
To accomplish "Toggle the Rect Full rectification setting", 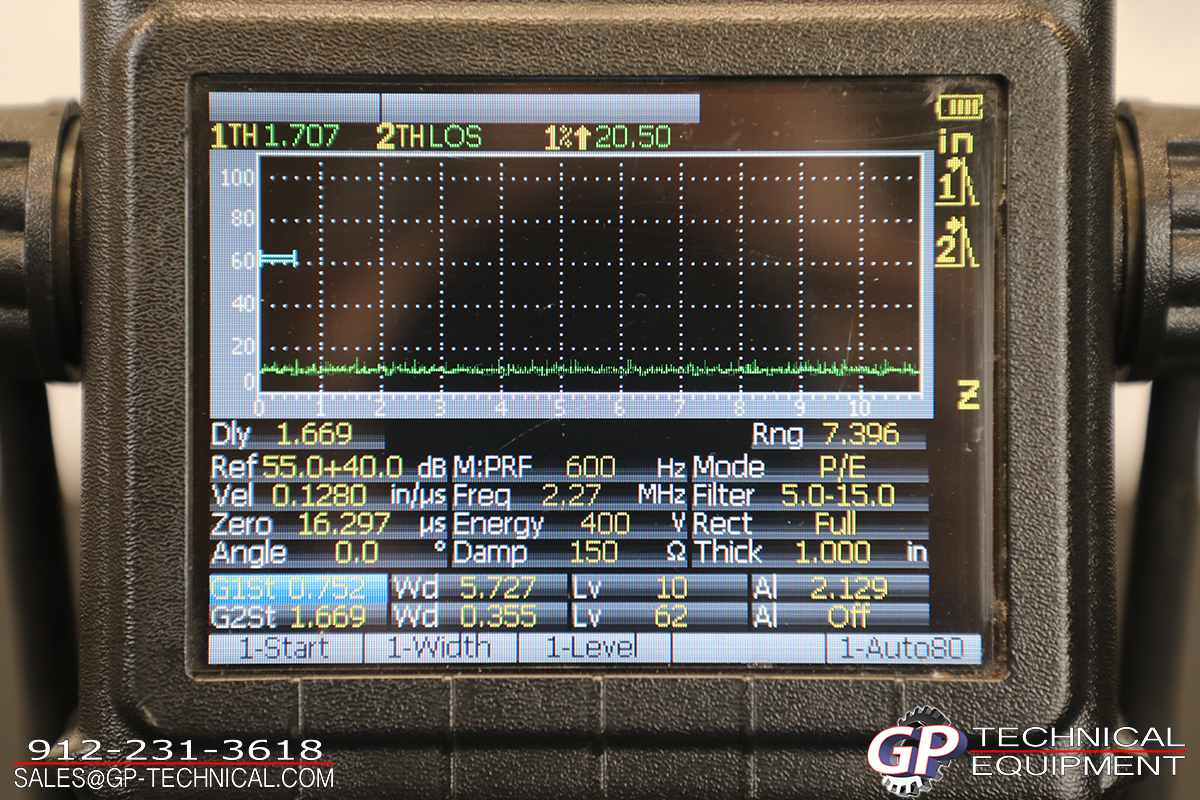I will (x=810, y=524).
